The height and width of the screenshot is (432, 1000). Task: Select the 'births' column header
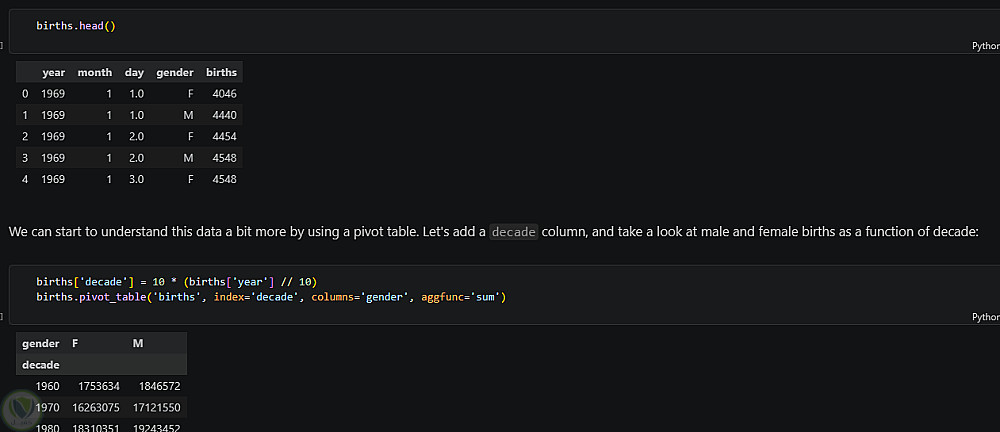pyautogui.click(x=221, y=72)
